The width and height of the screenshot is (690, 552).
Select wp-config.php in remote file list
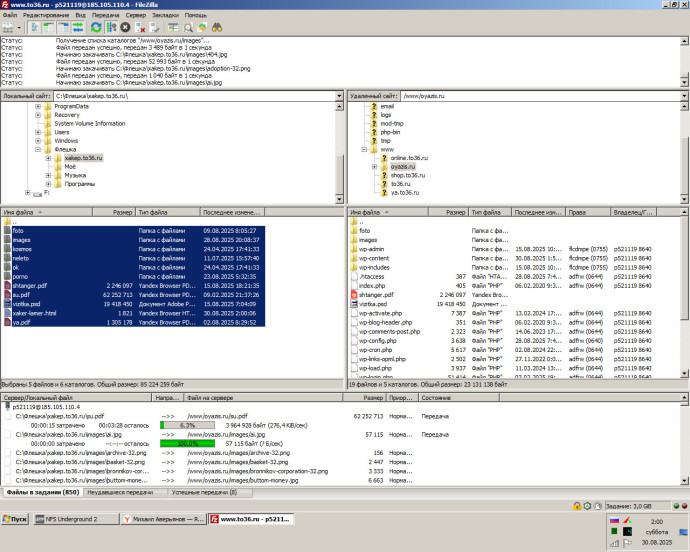coord(377,341)
